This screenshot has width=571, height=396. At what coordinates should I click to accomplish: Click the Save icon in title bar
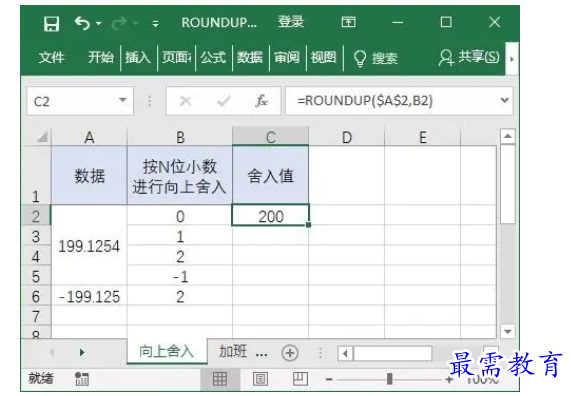point(51,24)
